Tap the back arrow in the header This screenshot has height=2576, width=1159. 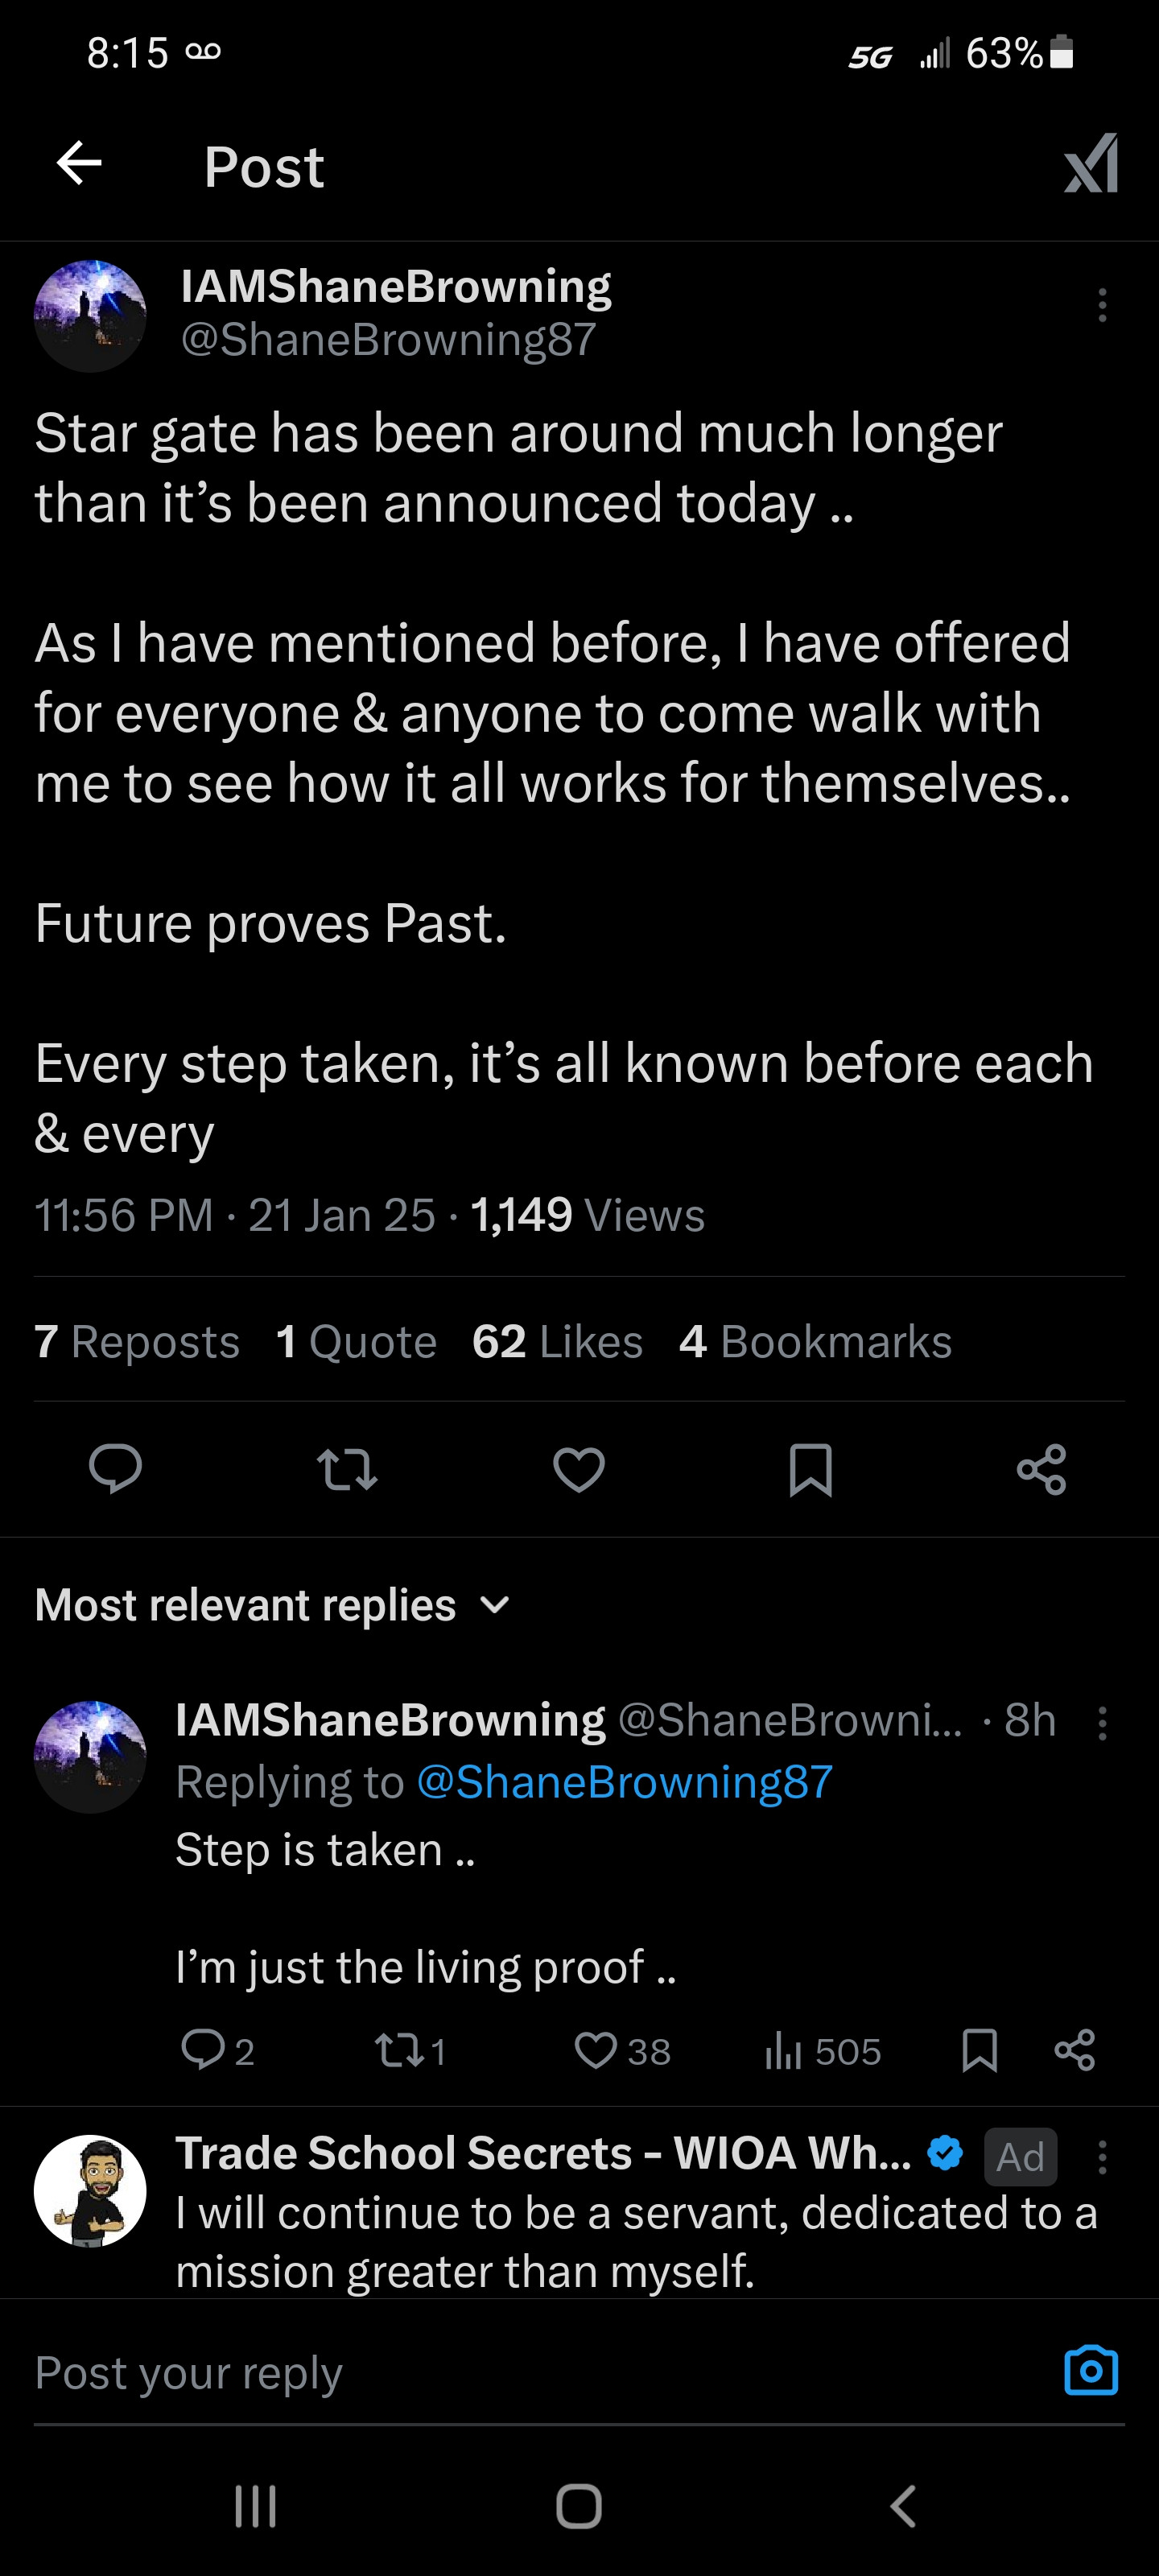tap(80, 164)
